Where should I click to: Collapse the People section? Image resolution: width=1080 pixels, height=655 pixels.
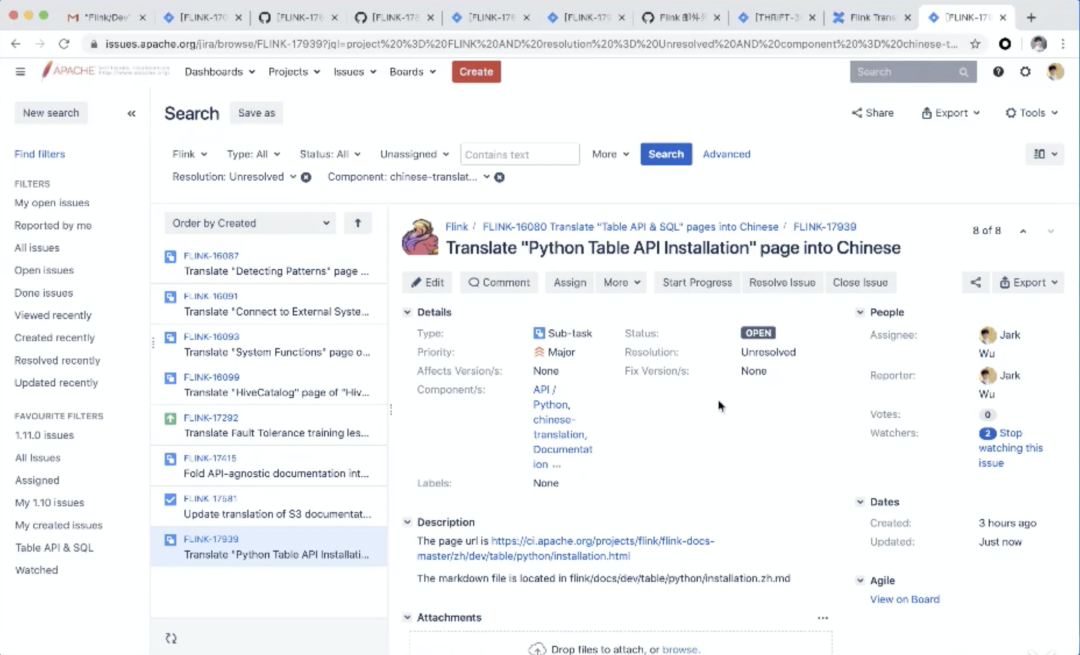click(x=860, y=313)
